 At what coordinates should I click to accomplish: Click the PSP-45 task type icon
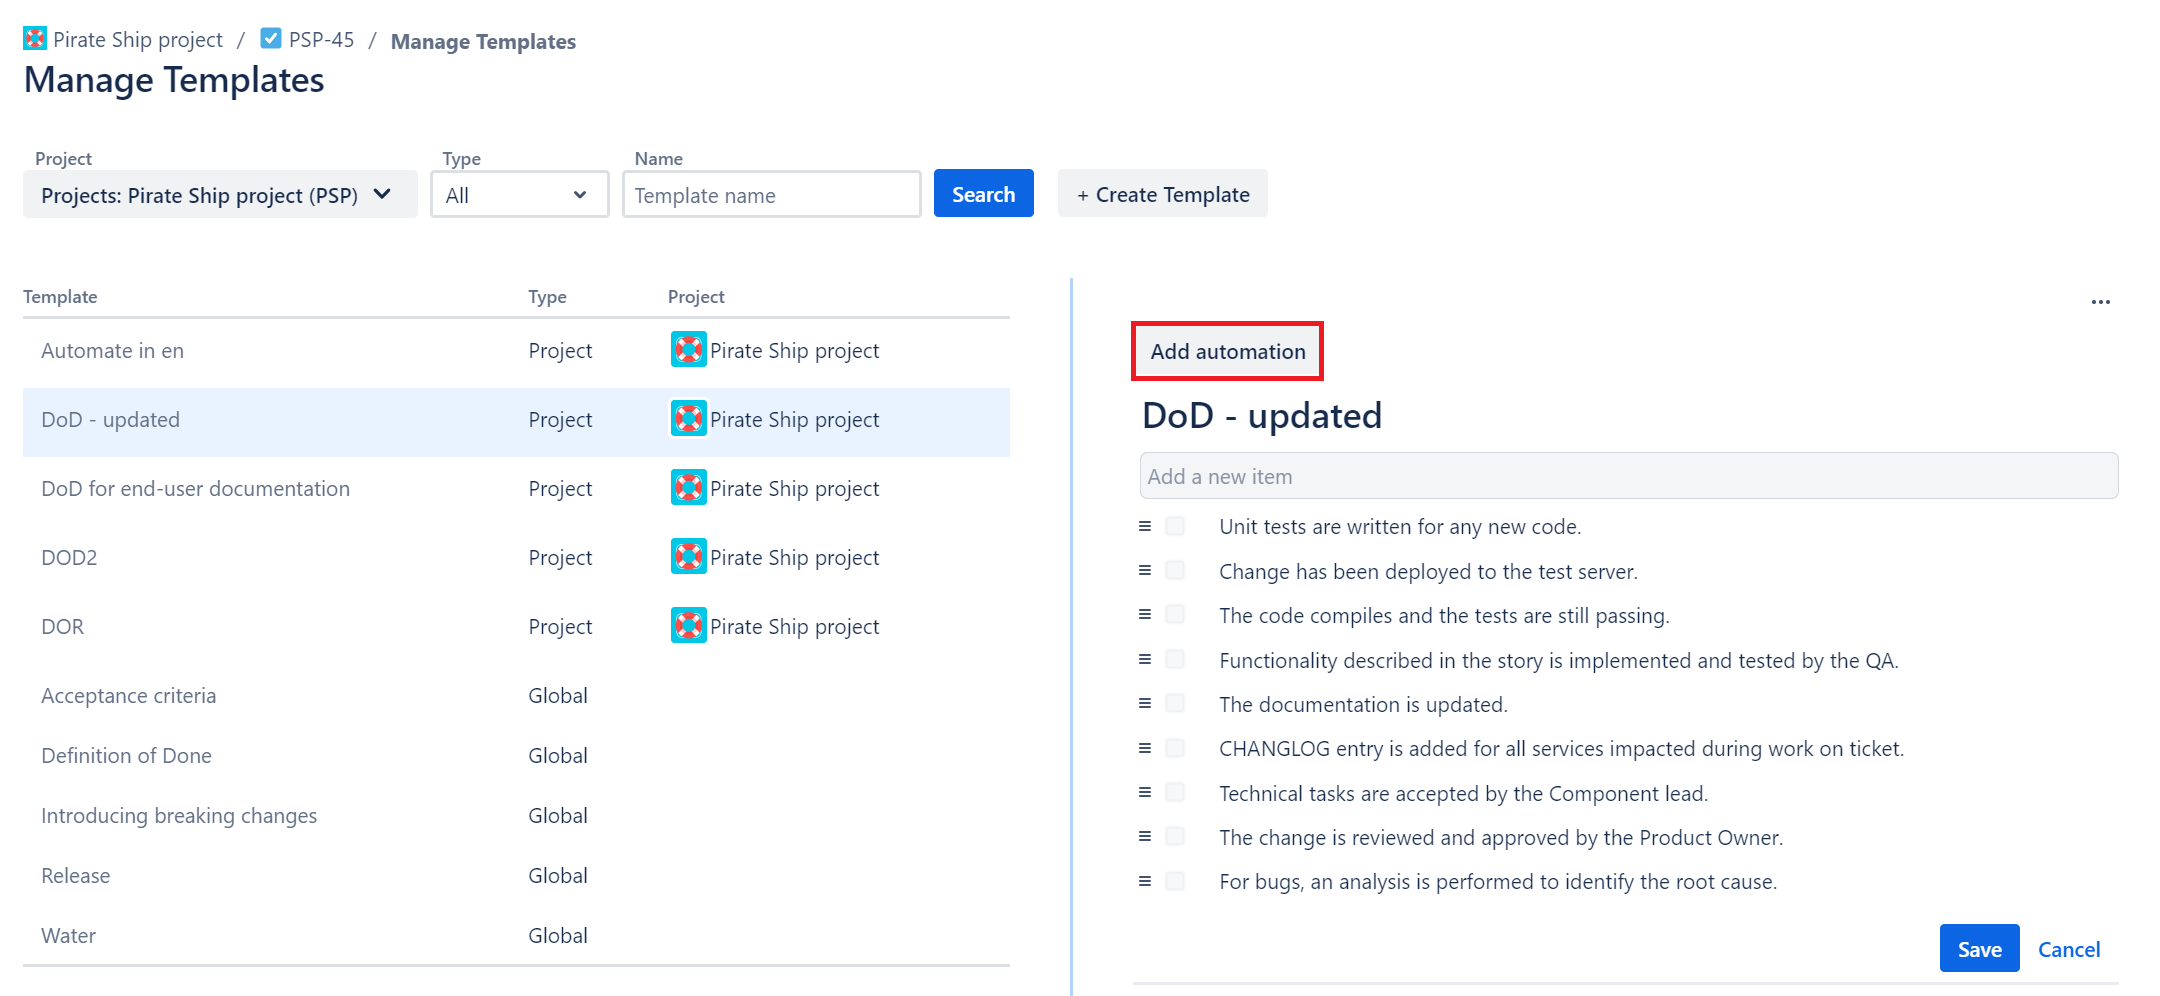[x=270, y=38]
